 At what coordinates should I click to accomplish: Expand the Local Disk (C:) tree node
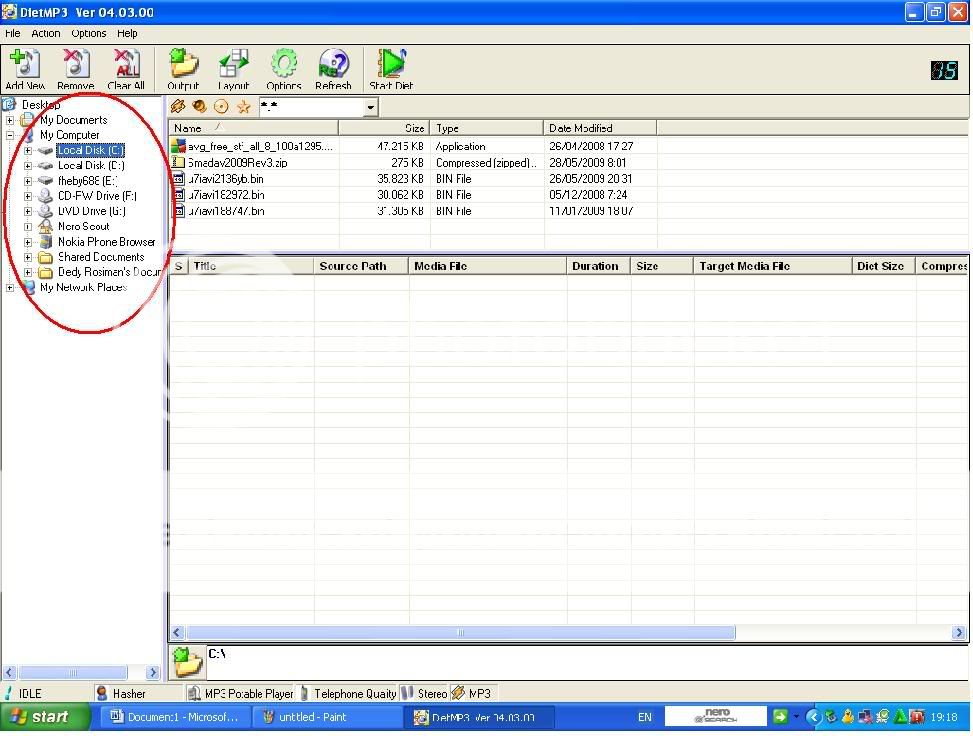click(x=28, y=151)
